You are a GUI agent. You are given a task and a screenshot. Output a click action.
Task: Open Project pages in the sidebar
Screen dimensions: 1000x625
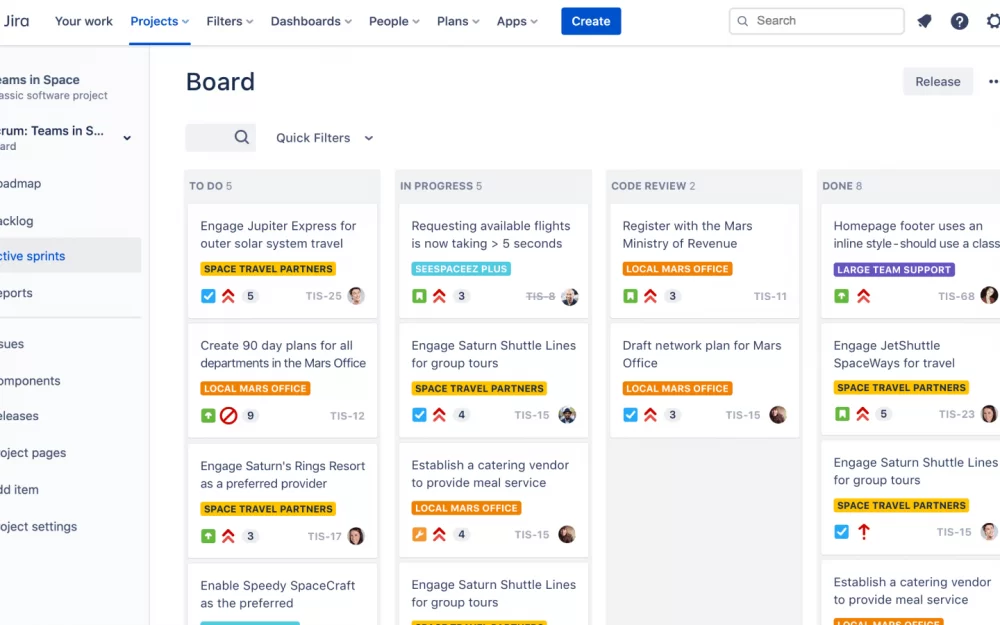(33, 453)
